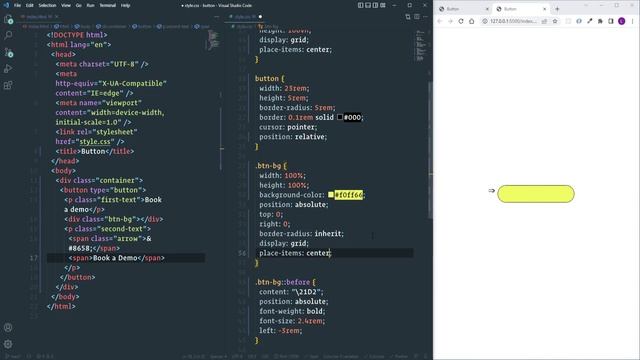Open the right editor's more actions menu
640x360 pixels.
click(x=425, y=17)
